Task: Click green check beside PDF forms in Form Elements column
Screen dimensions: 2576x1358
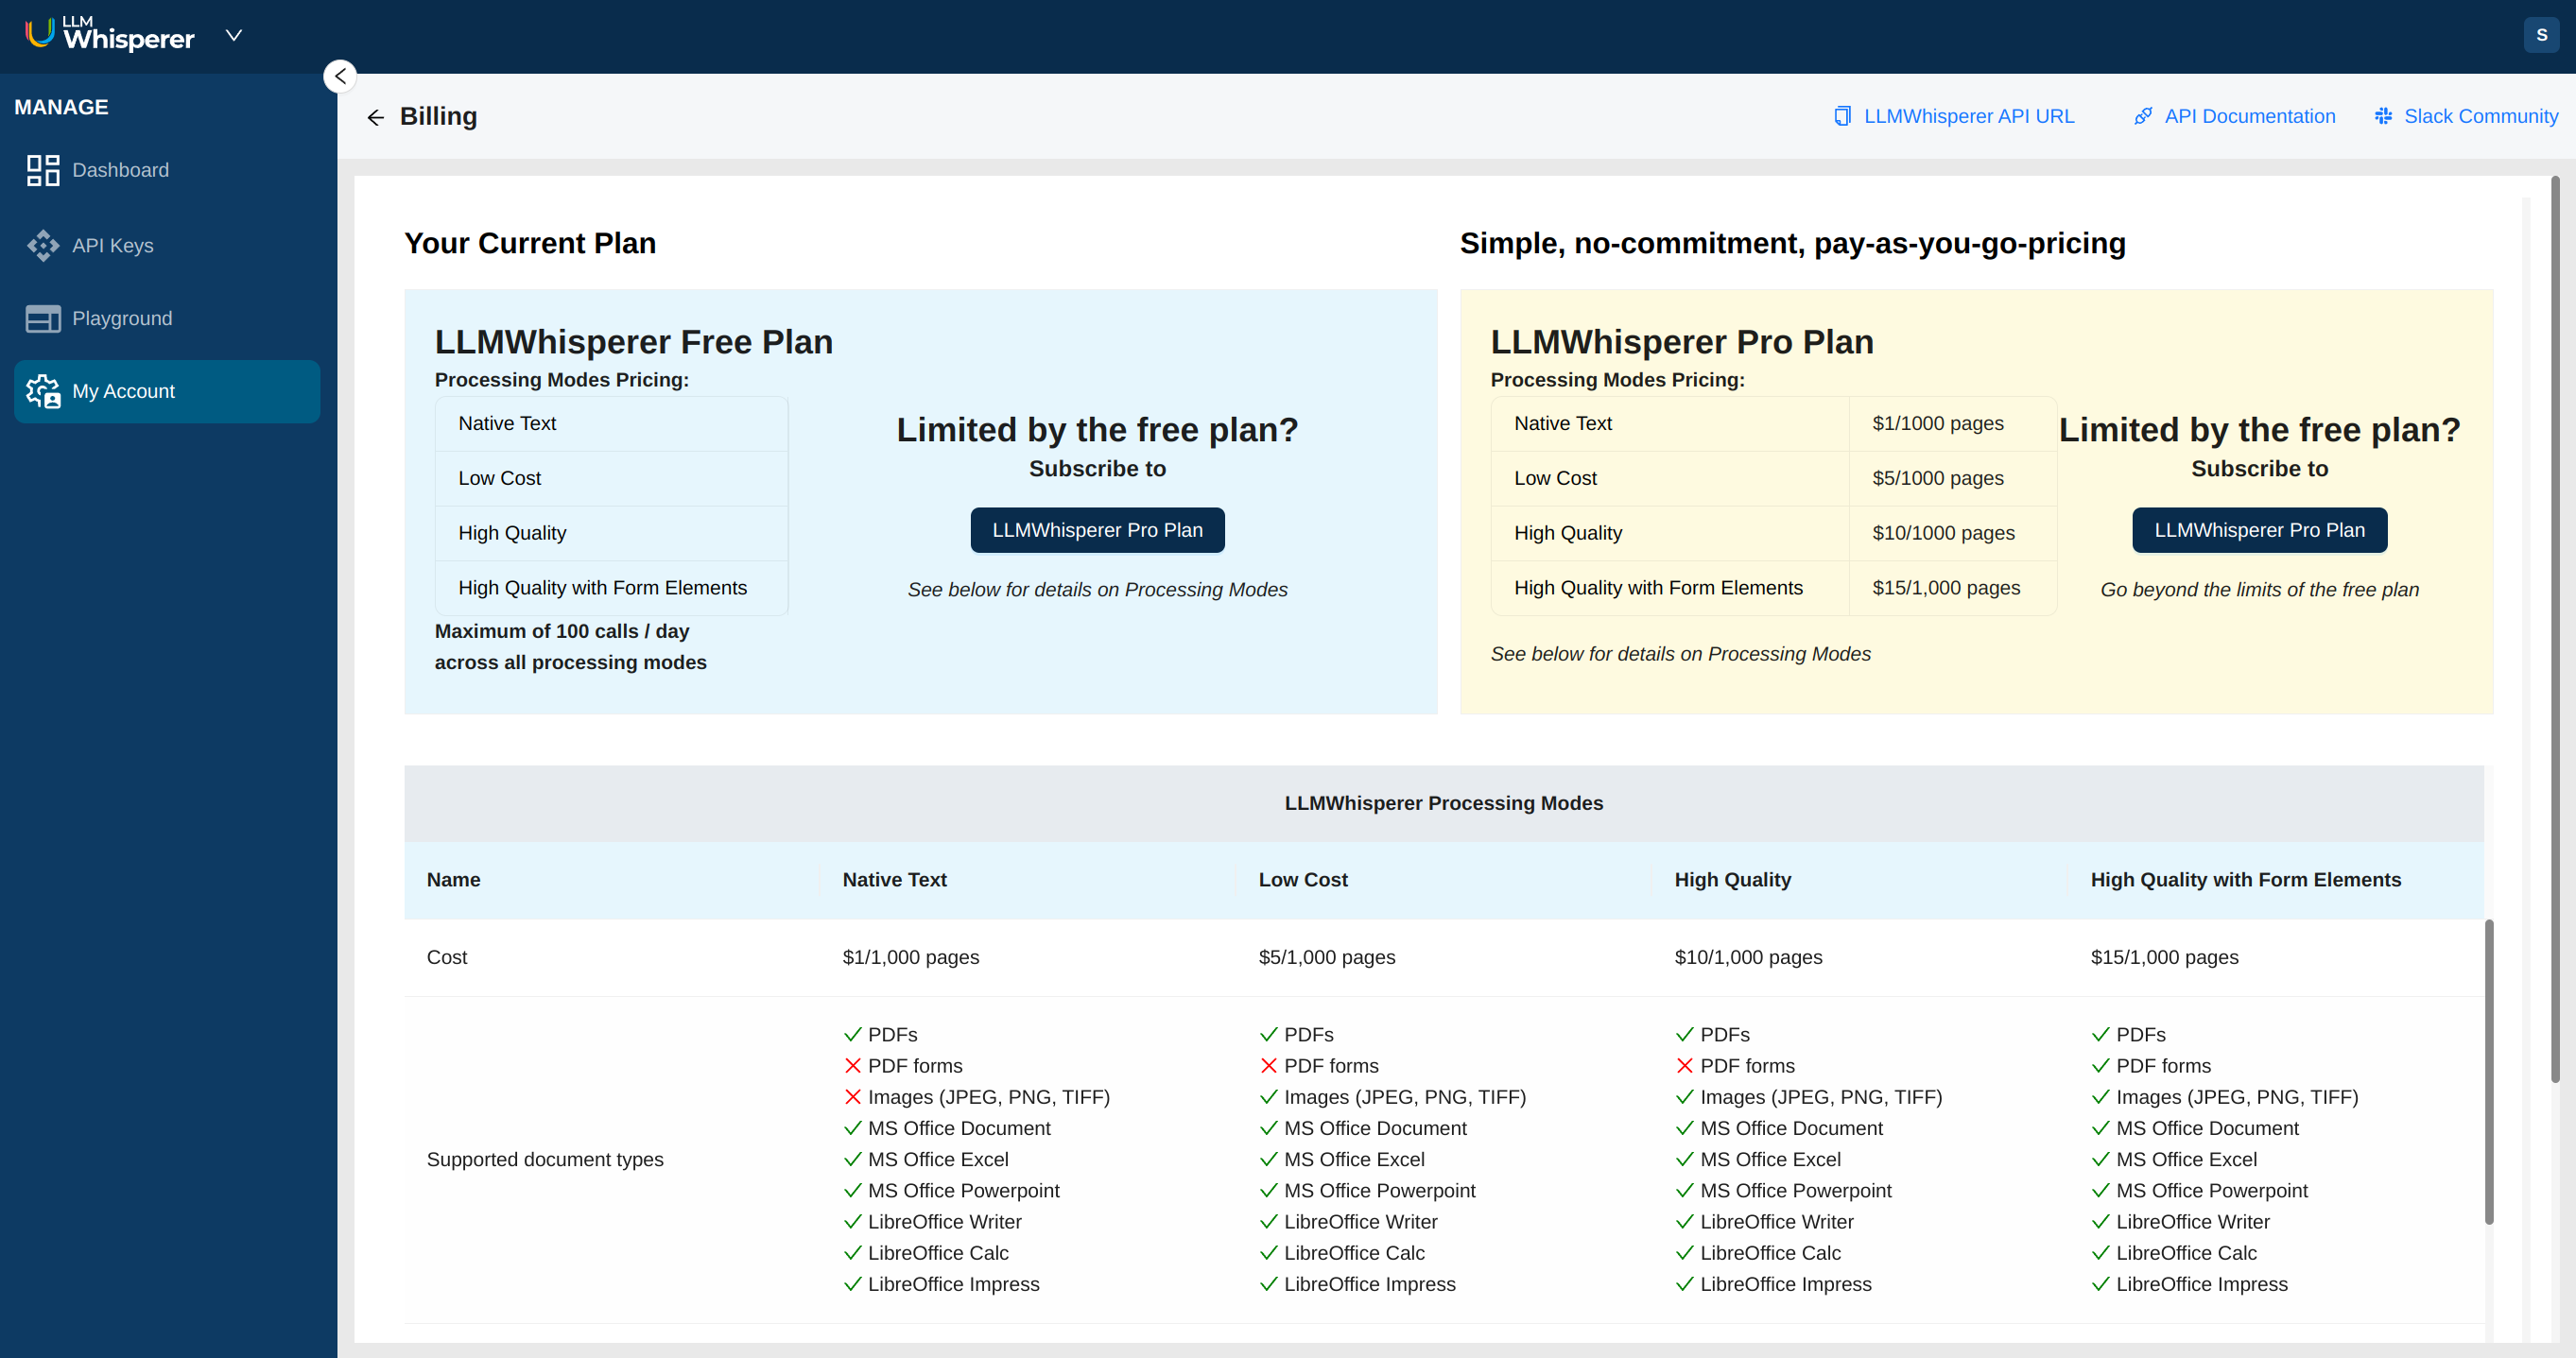Action: (2100, 1066)
